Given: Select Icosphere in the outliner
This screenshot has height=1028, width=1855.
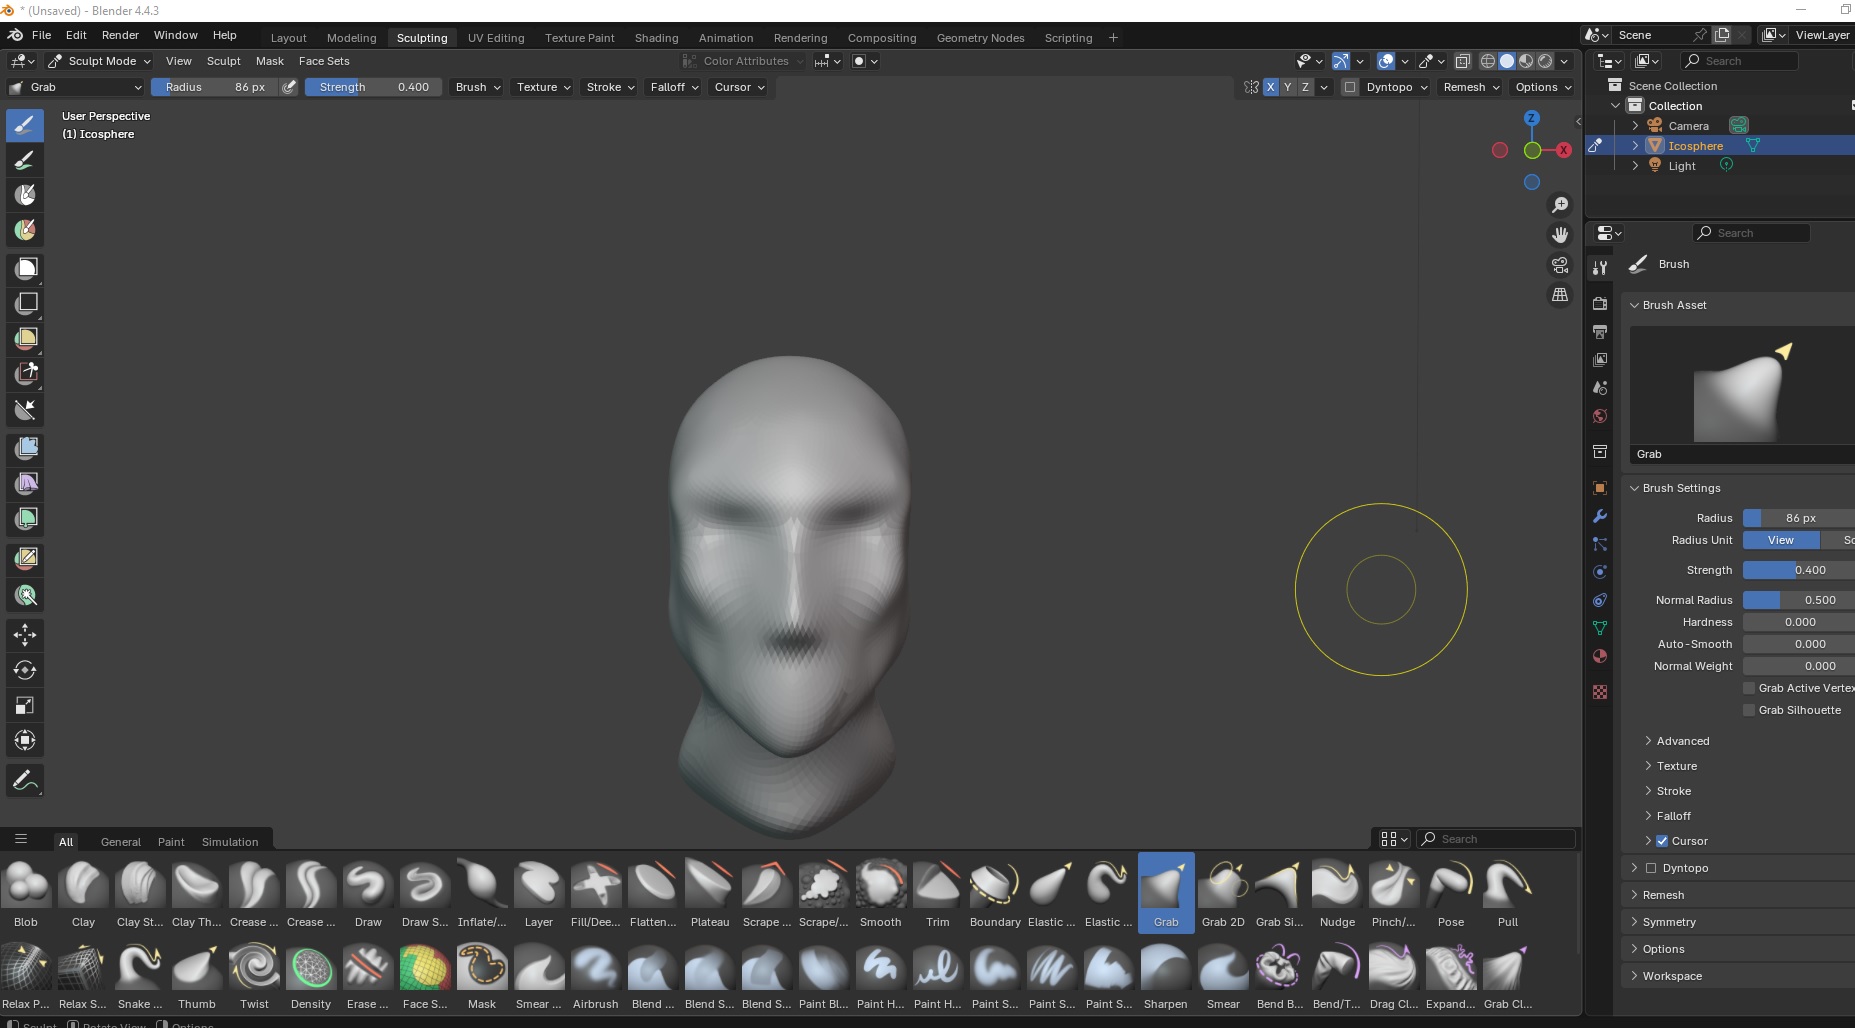Looking at the screenshot, I should click(x=1695, y=146).
